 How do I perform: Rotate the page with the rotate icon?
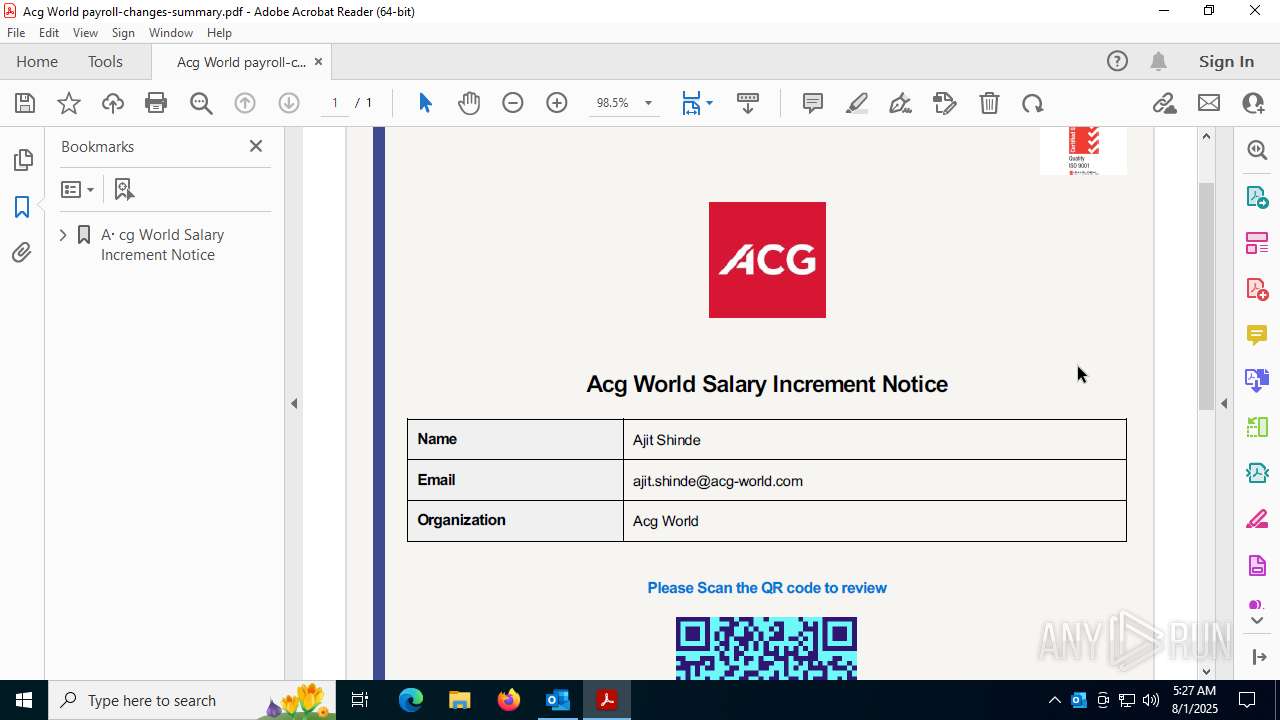[1033, 103]
